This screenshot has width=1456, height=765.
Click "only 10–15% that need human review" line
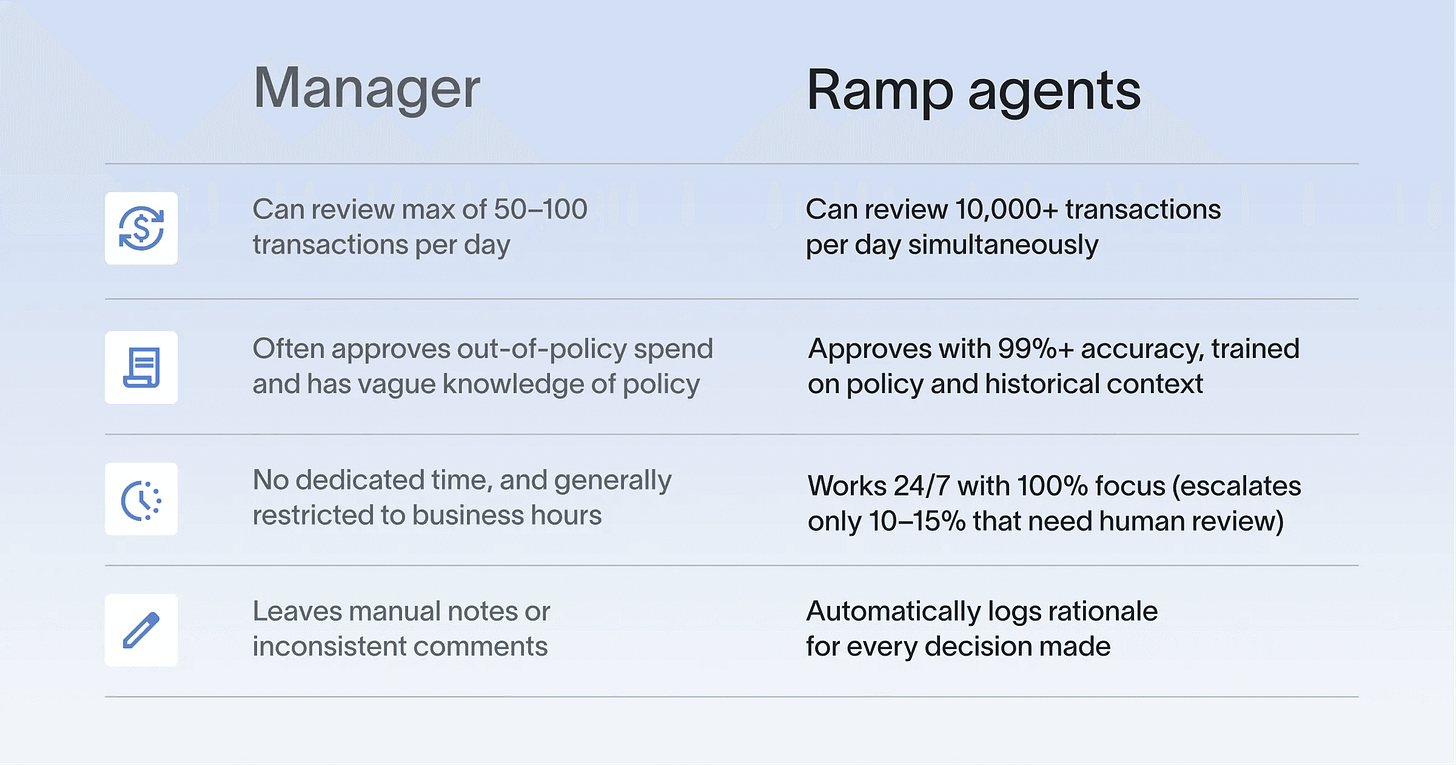[x=1046, y=522]
